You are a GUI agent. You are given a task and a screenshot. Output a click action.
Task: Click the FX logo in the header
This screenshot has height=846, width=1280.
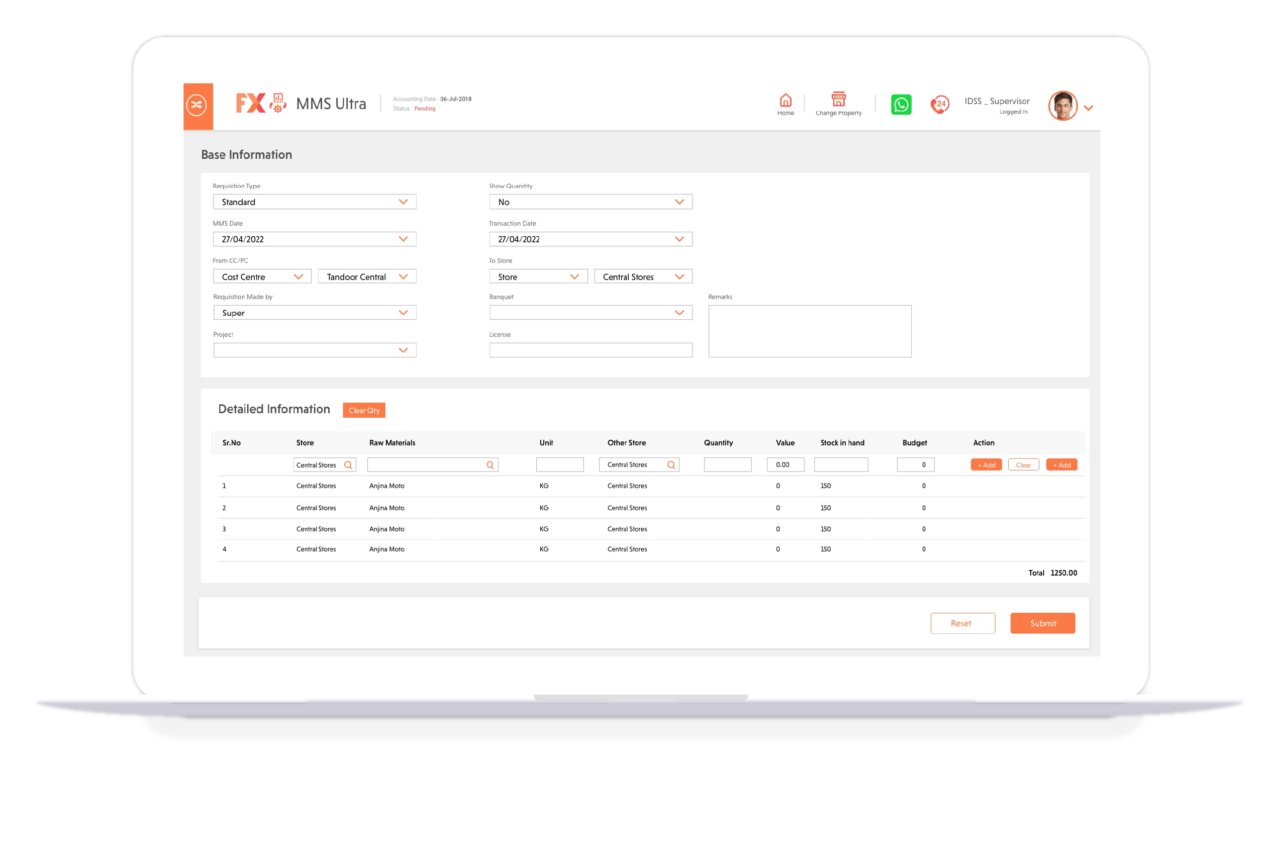(249, 102)
